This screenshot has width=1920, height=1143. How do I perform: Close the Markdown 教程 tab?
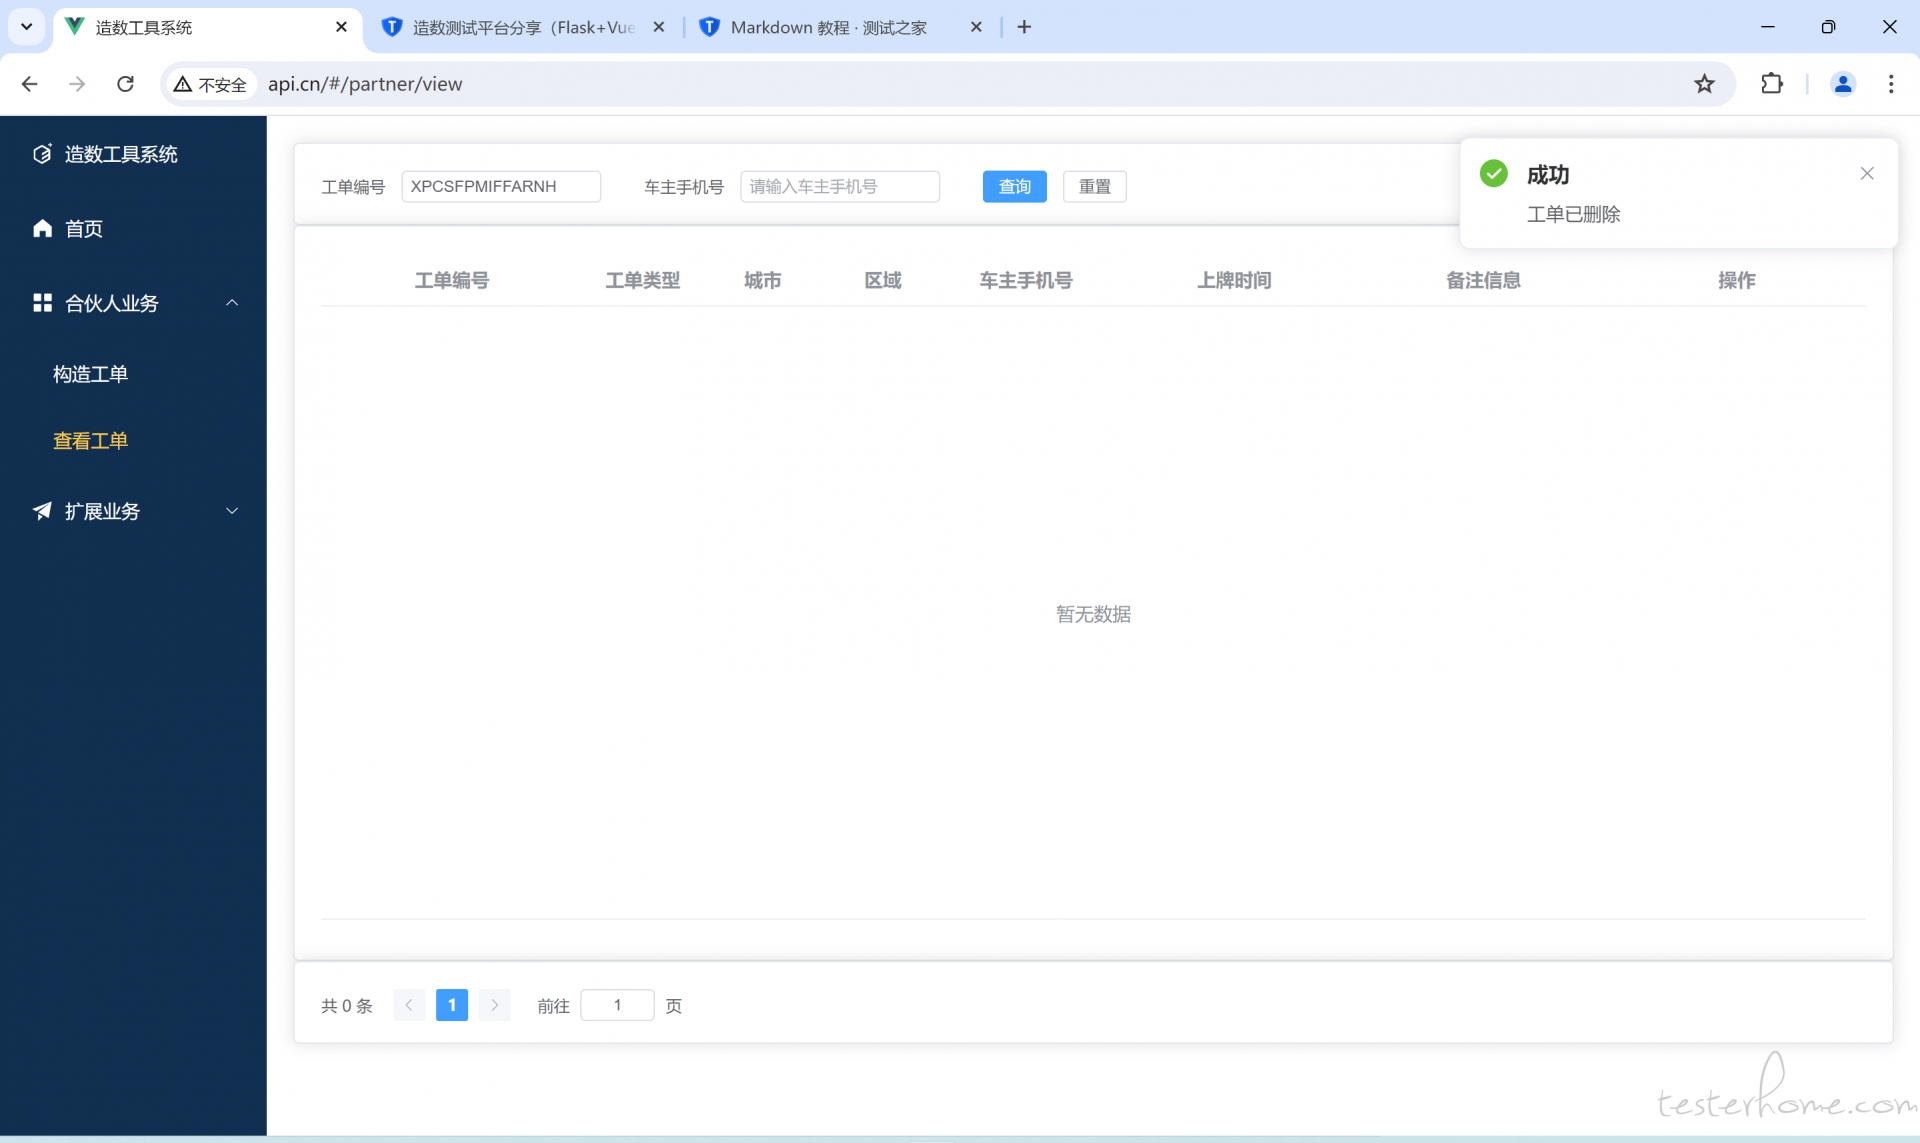[x=976, y=27]
